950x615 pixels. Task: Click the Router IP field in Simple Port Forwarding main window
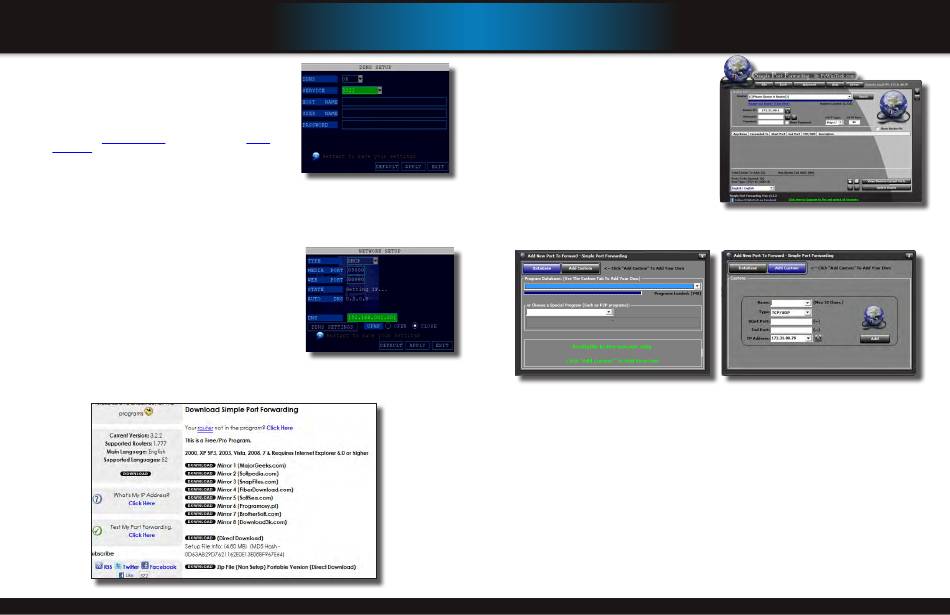tap(771, 110)
